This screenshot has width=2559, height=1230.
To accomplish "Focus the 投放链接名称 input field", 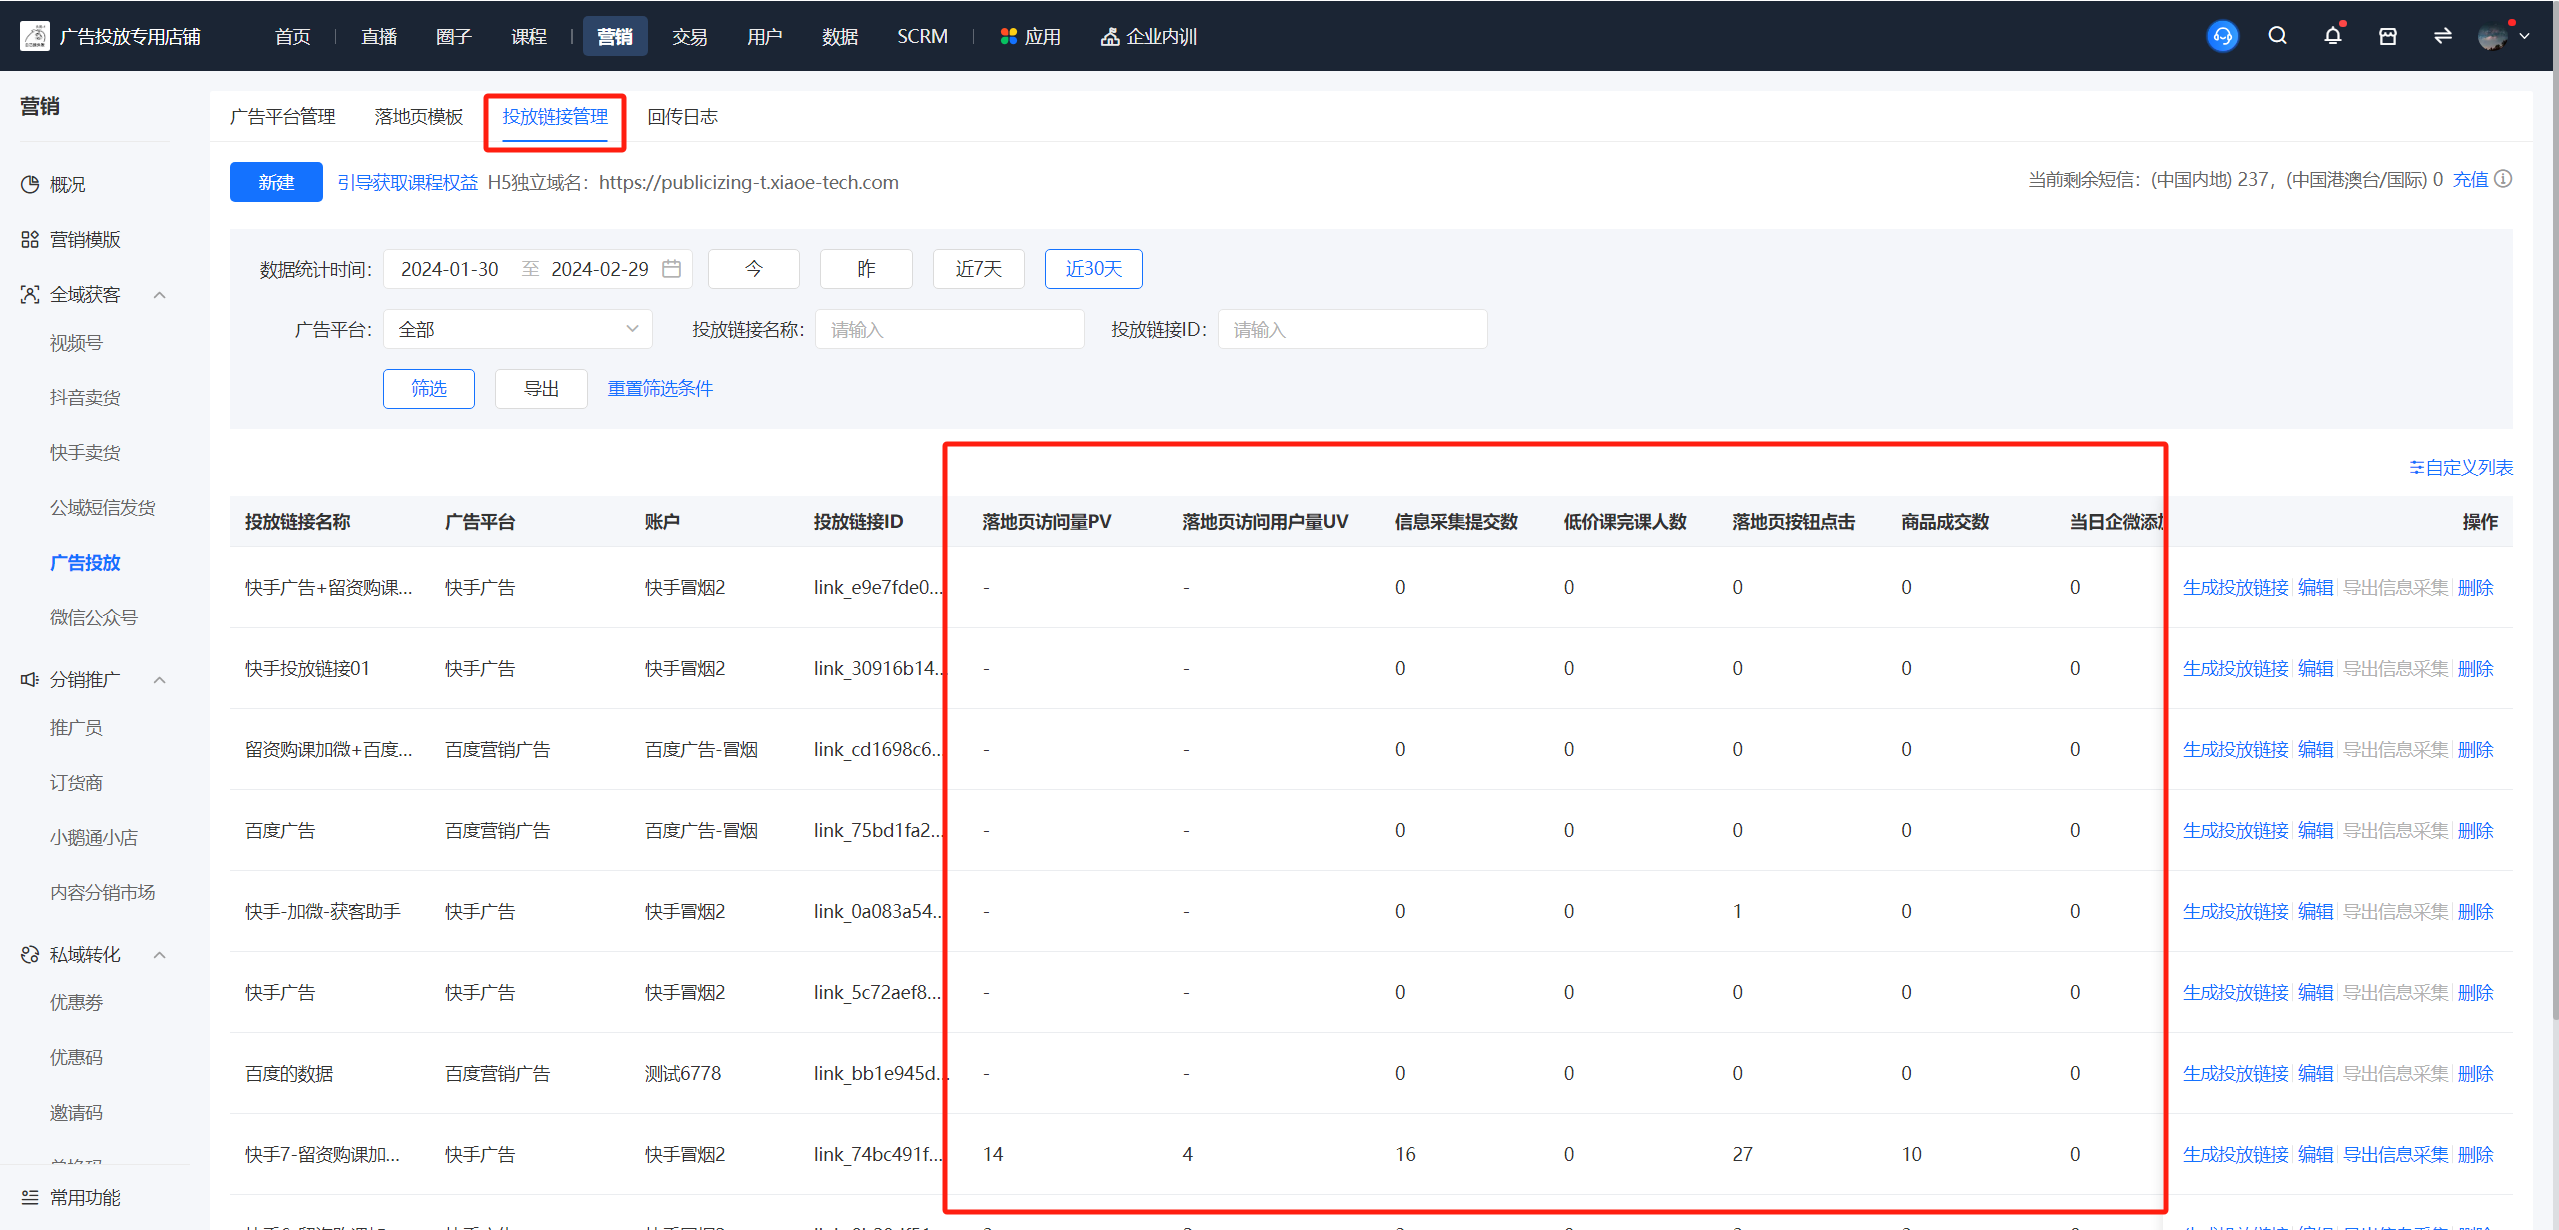I will (x=950, y=329).
